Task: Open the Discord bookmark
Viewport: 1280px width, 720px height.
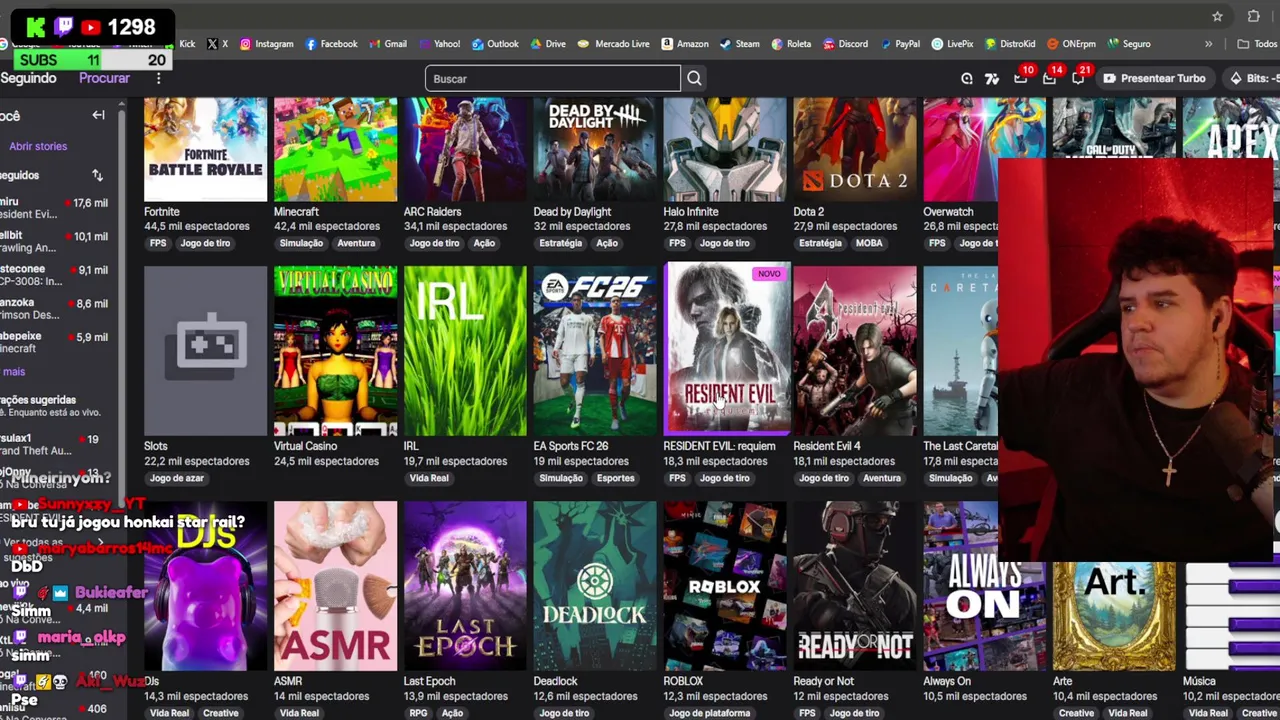Action: coord(845,44)
